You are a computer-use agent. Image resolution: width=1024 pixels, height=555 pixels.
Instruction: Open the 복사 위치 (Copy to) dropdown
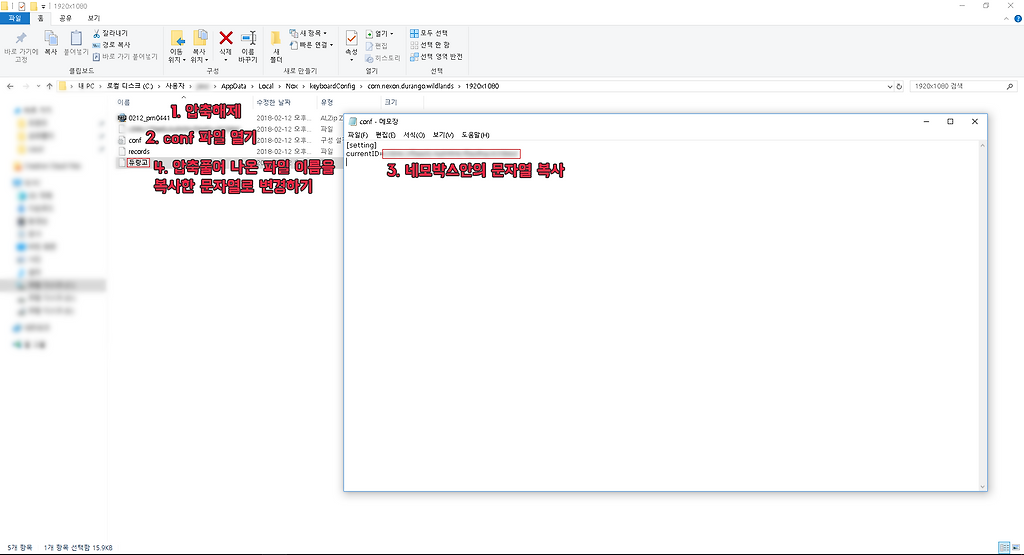pos(199,47)
